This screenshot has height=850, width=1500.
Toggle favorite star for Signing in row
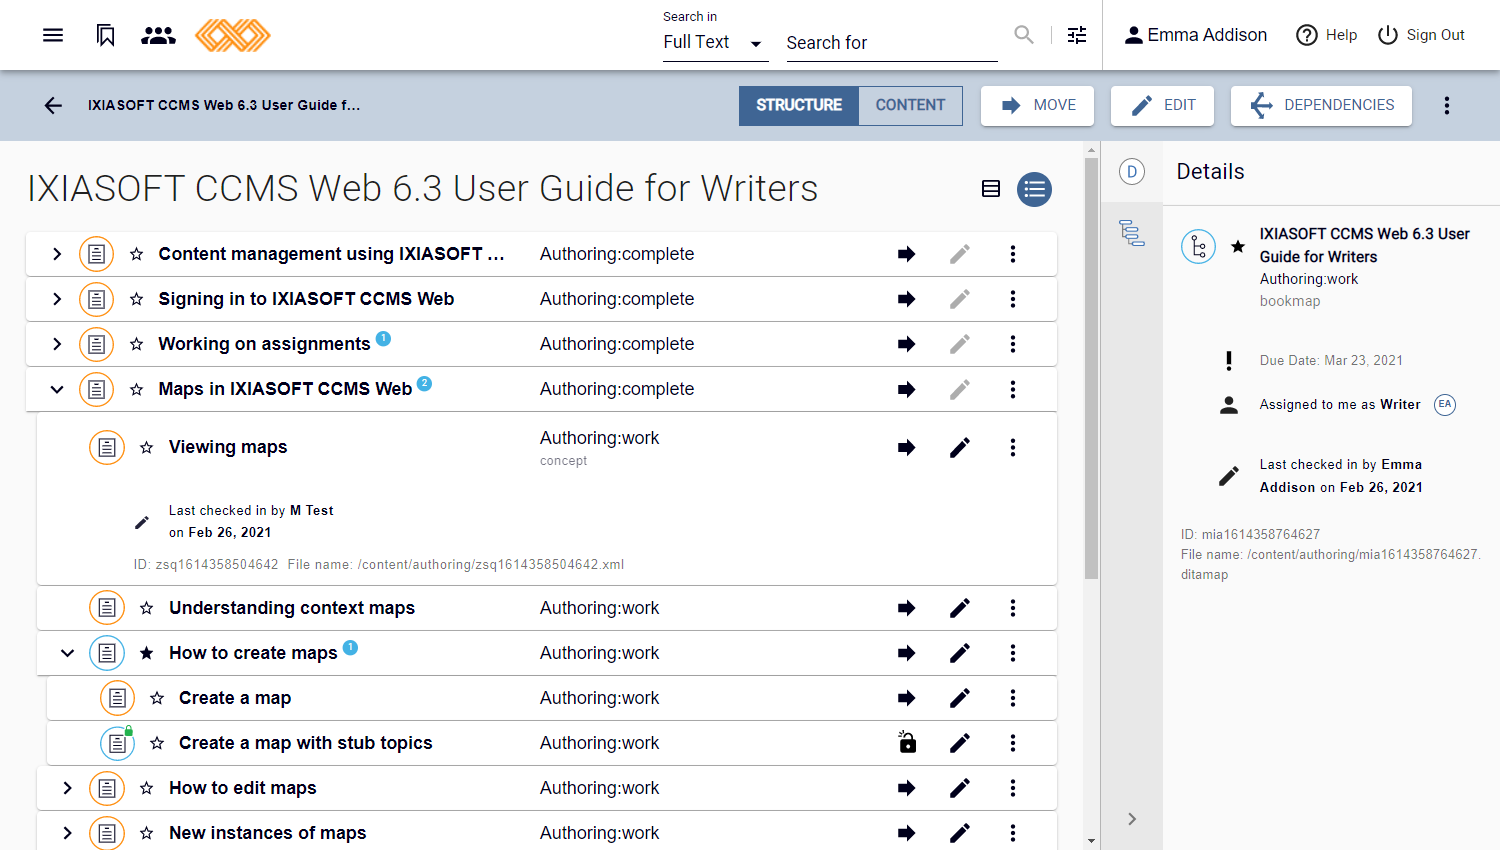[x=137, y=299]
